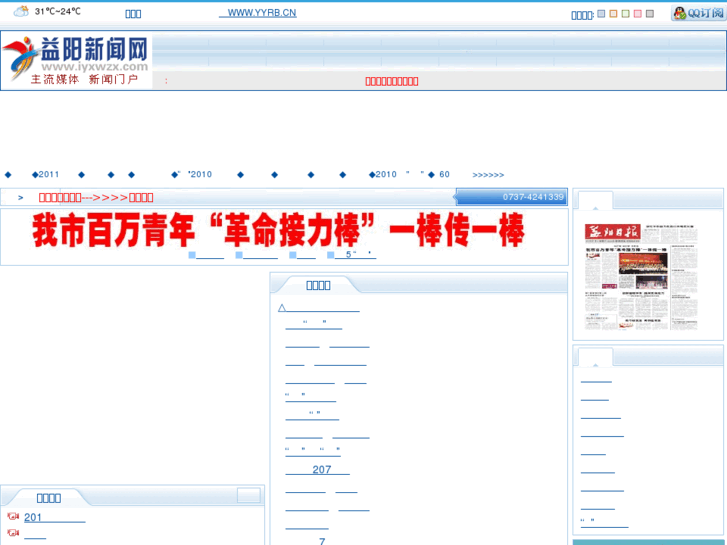Open the ticker item ending with 60
This screenshot has width=727, height=545.
click(x=439, y=174)
